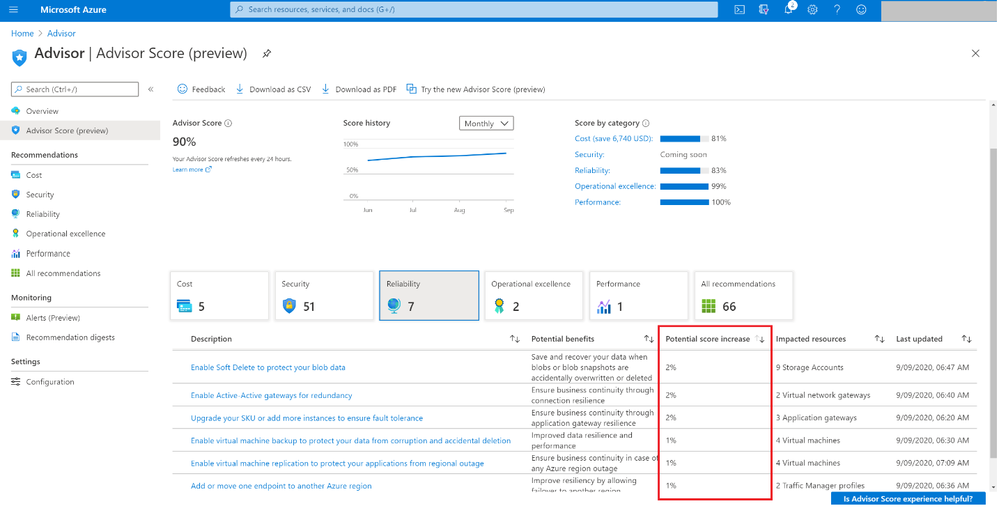Viewport: 999px width, 509px height.
Task: Open Configuration under Settings
Action: (50, 382)
